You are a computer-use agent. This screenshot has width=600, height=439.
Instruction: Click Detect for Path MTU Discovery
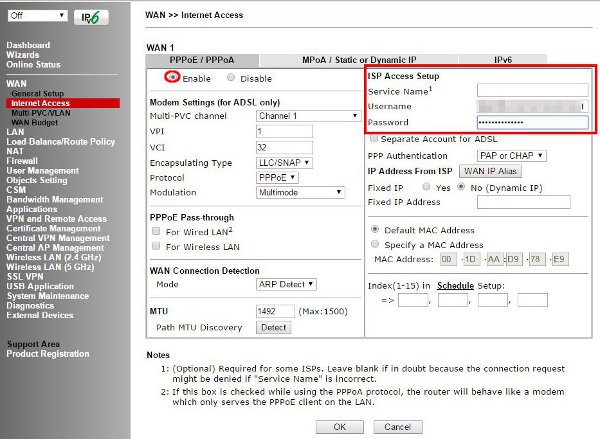274,328
